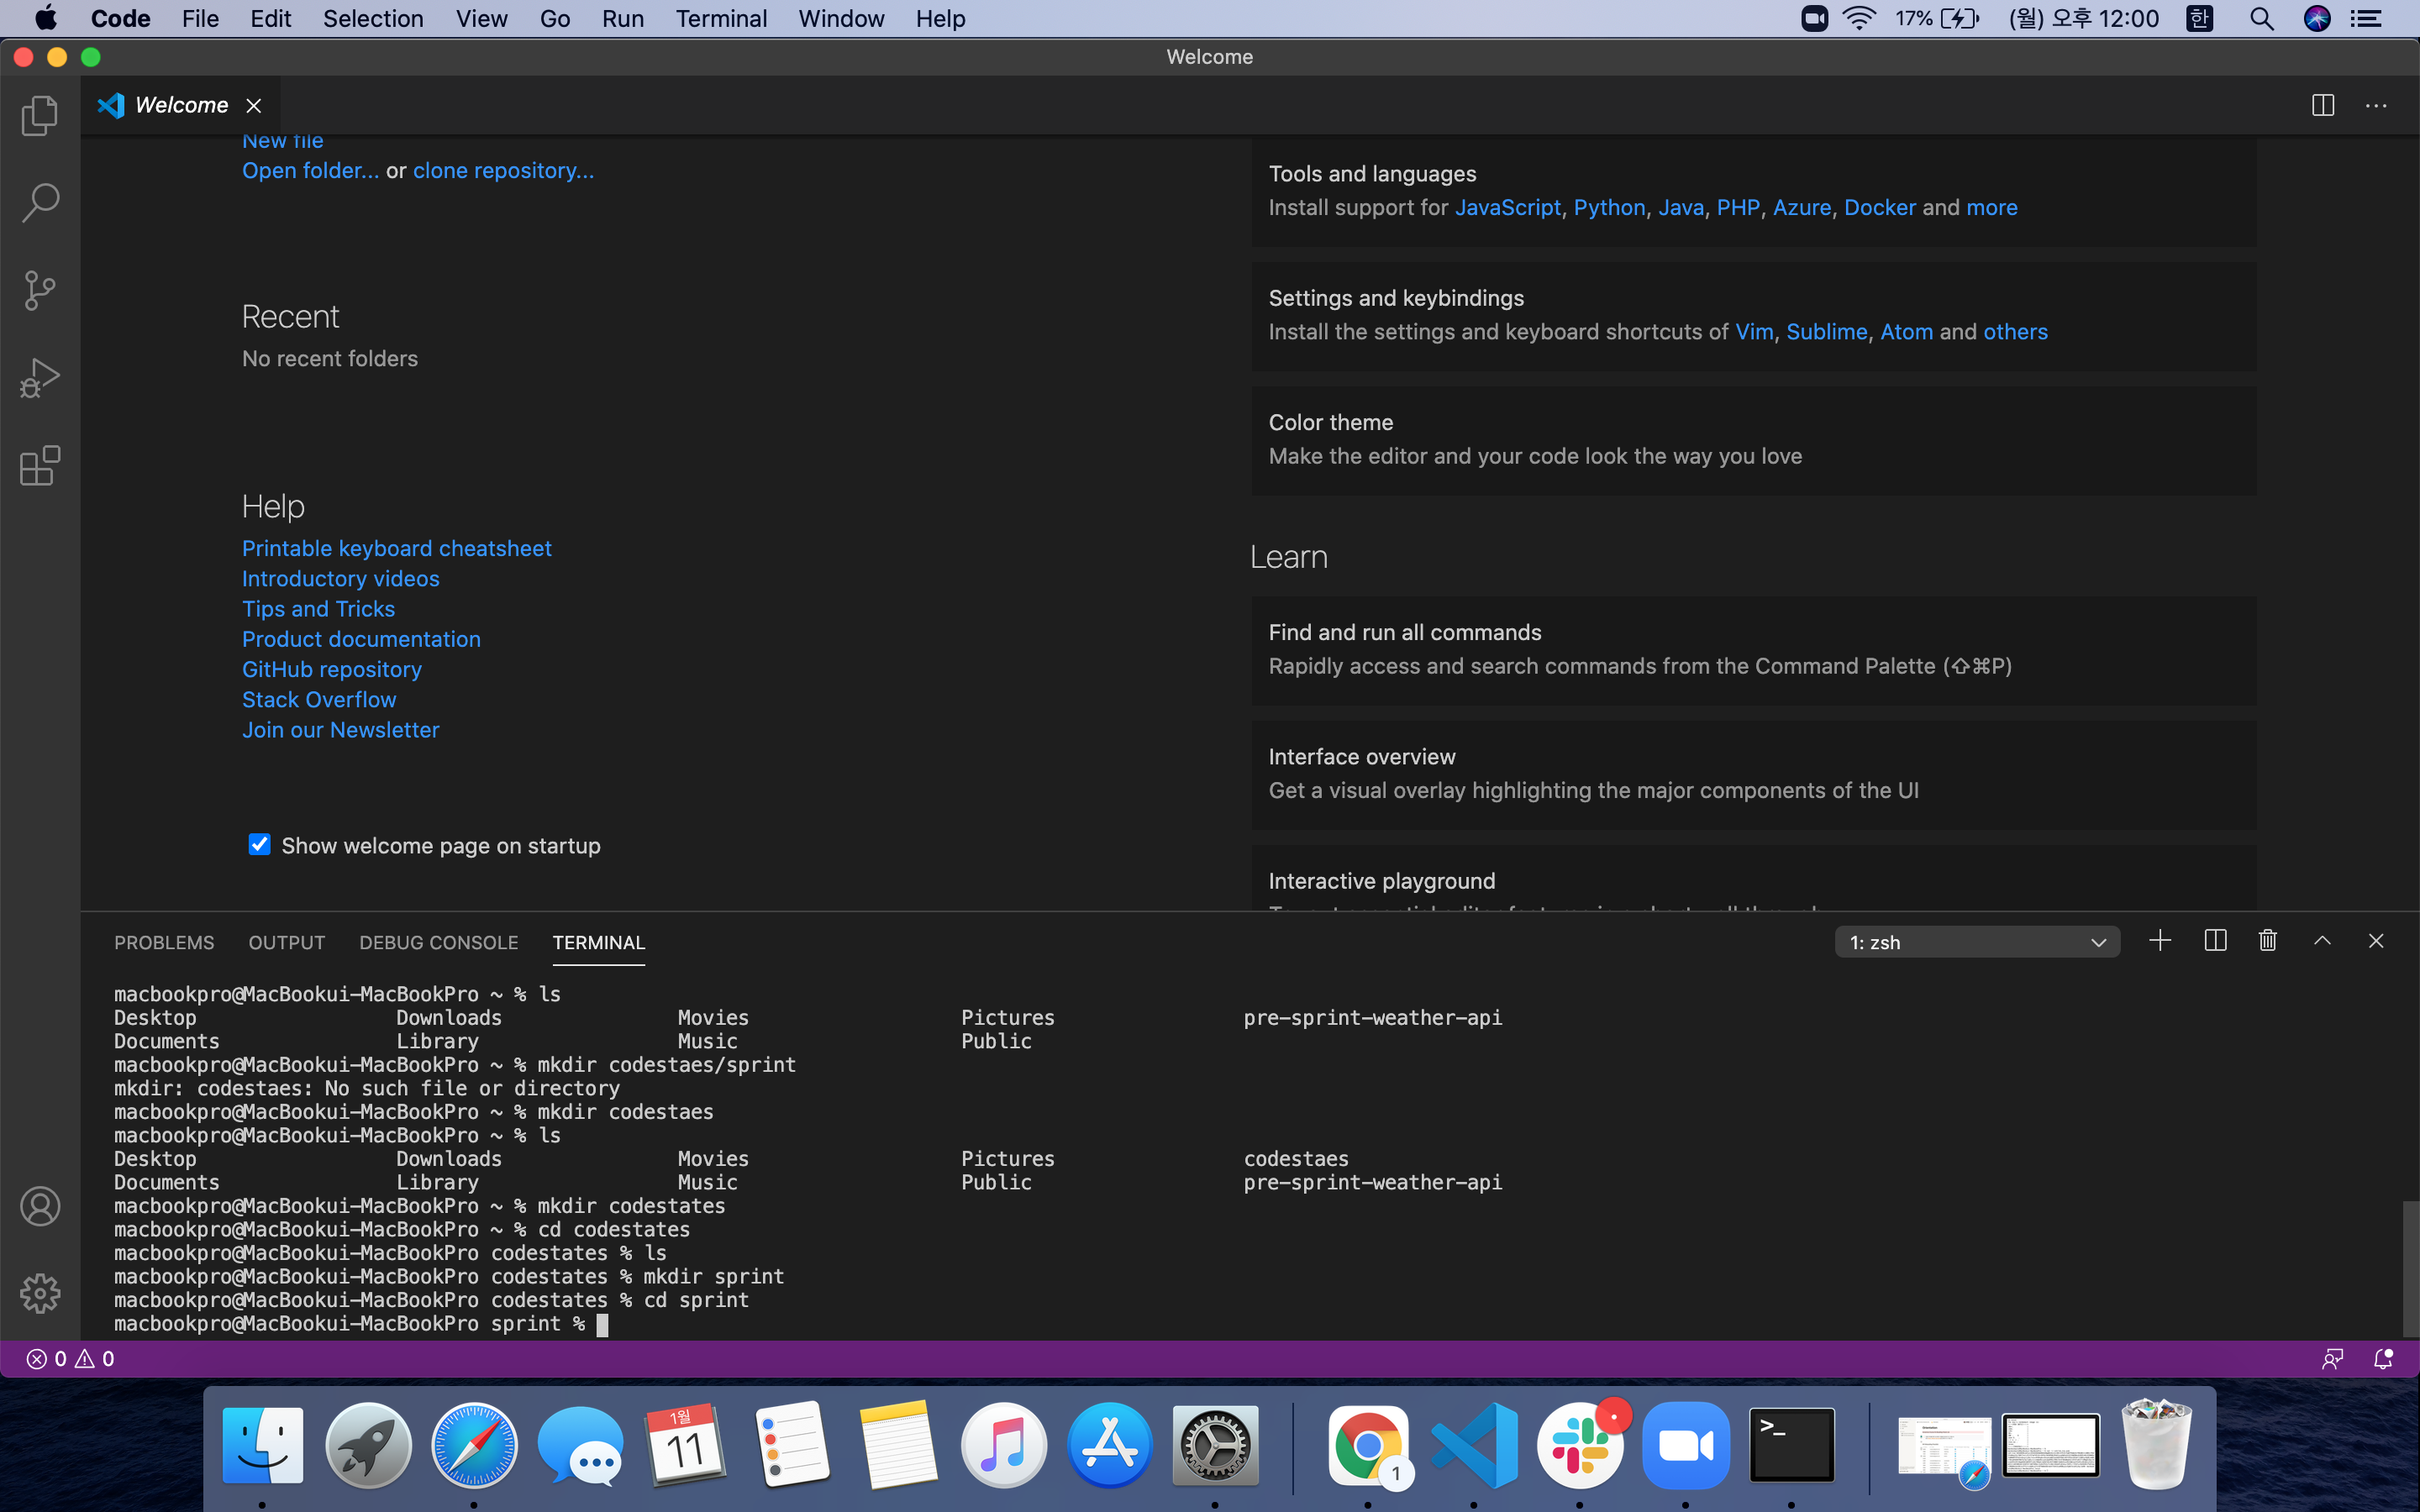Open the Search view in activity bar
The height and width of the screenshot is (1512, 2420).
(x=40, y=203)
